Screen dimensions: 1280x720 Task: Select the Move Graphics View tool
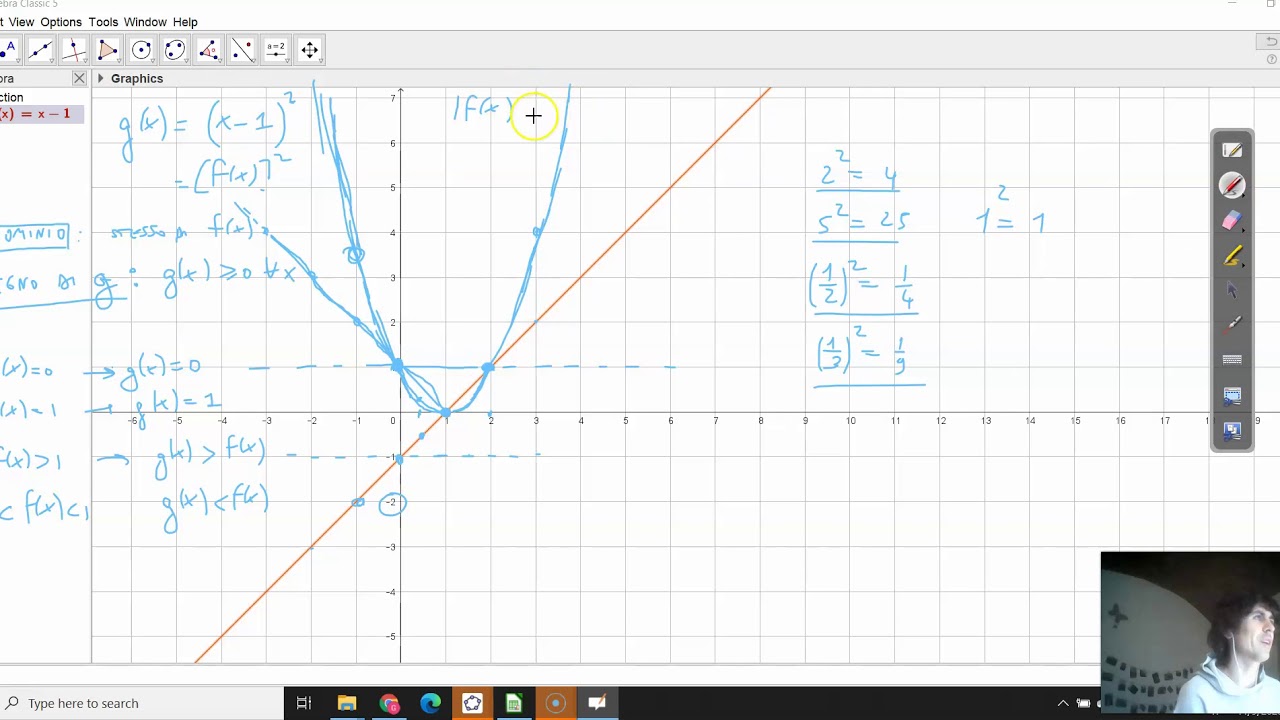coord(310,49)
